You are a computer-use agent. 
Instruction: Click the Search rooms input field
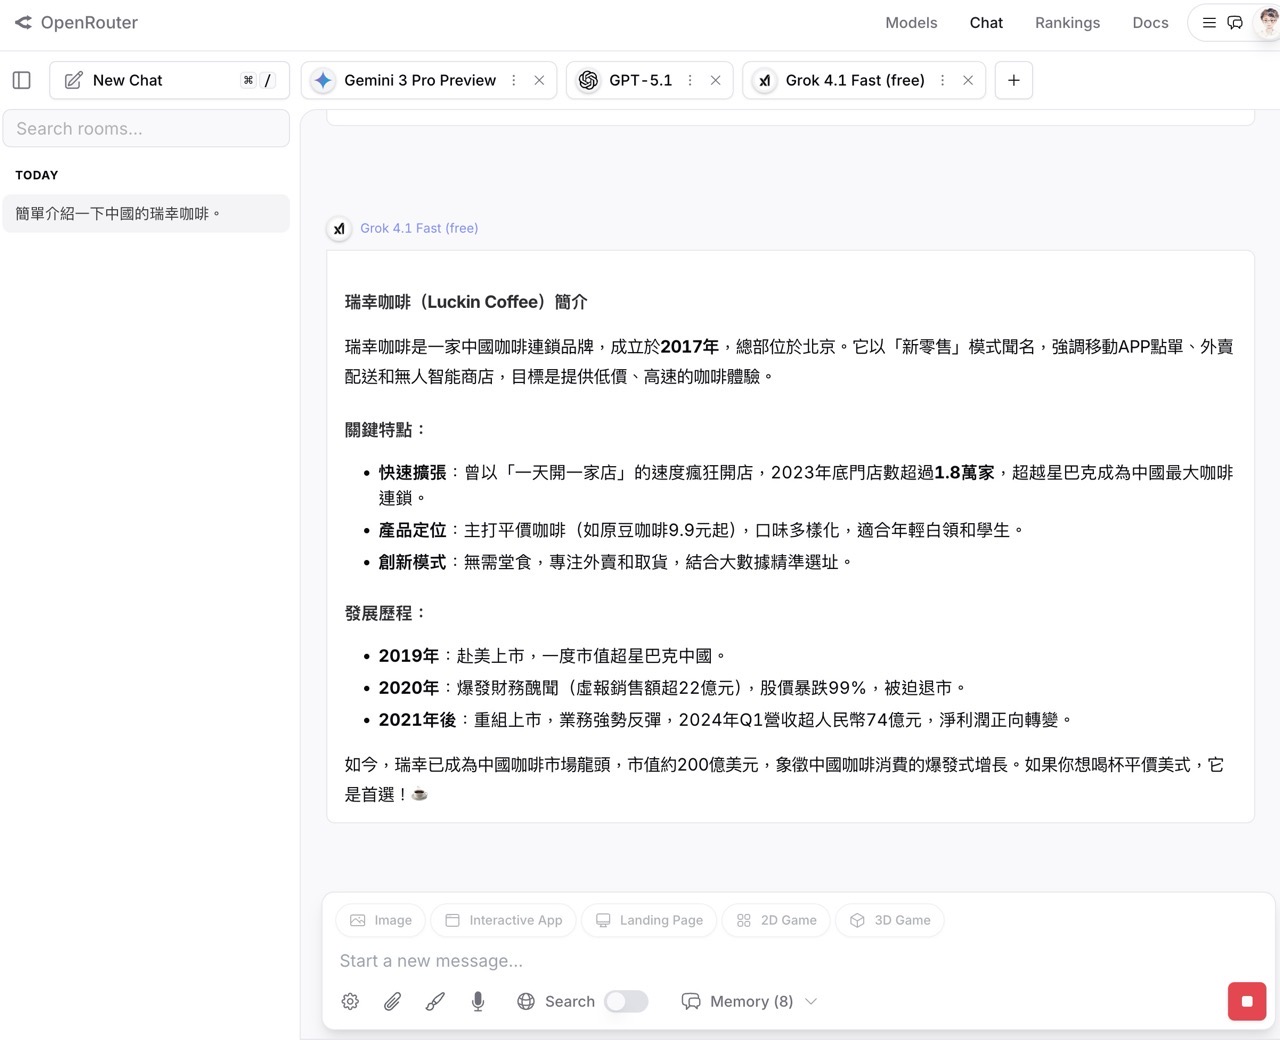click(146, 128)
